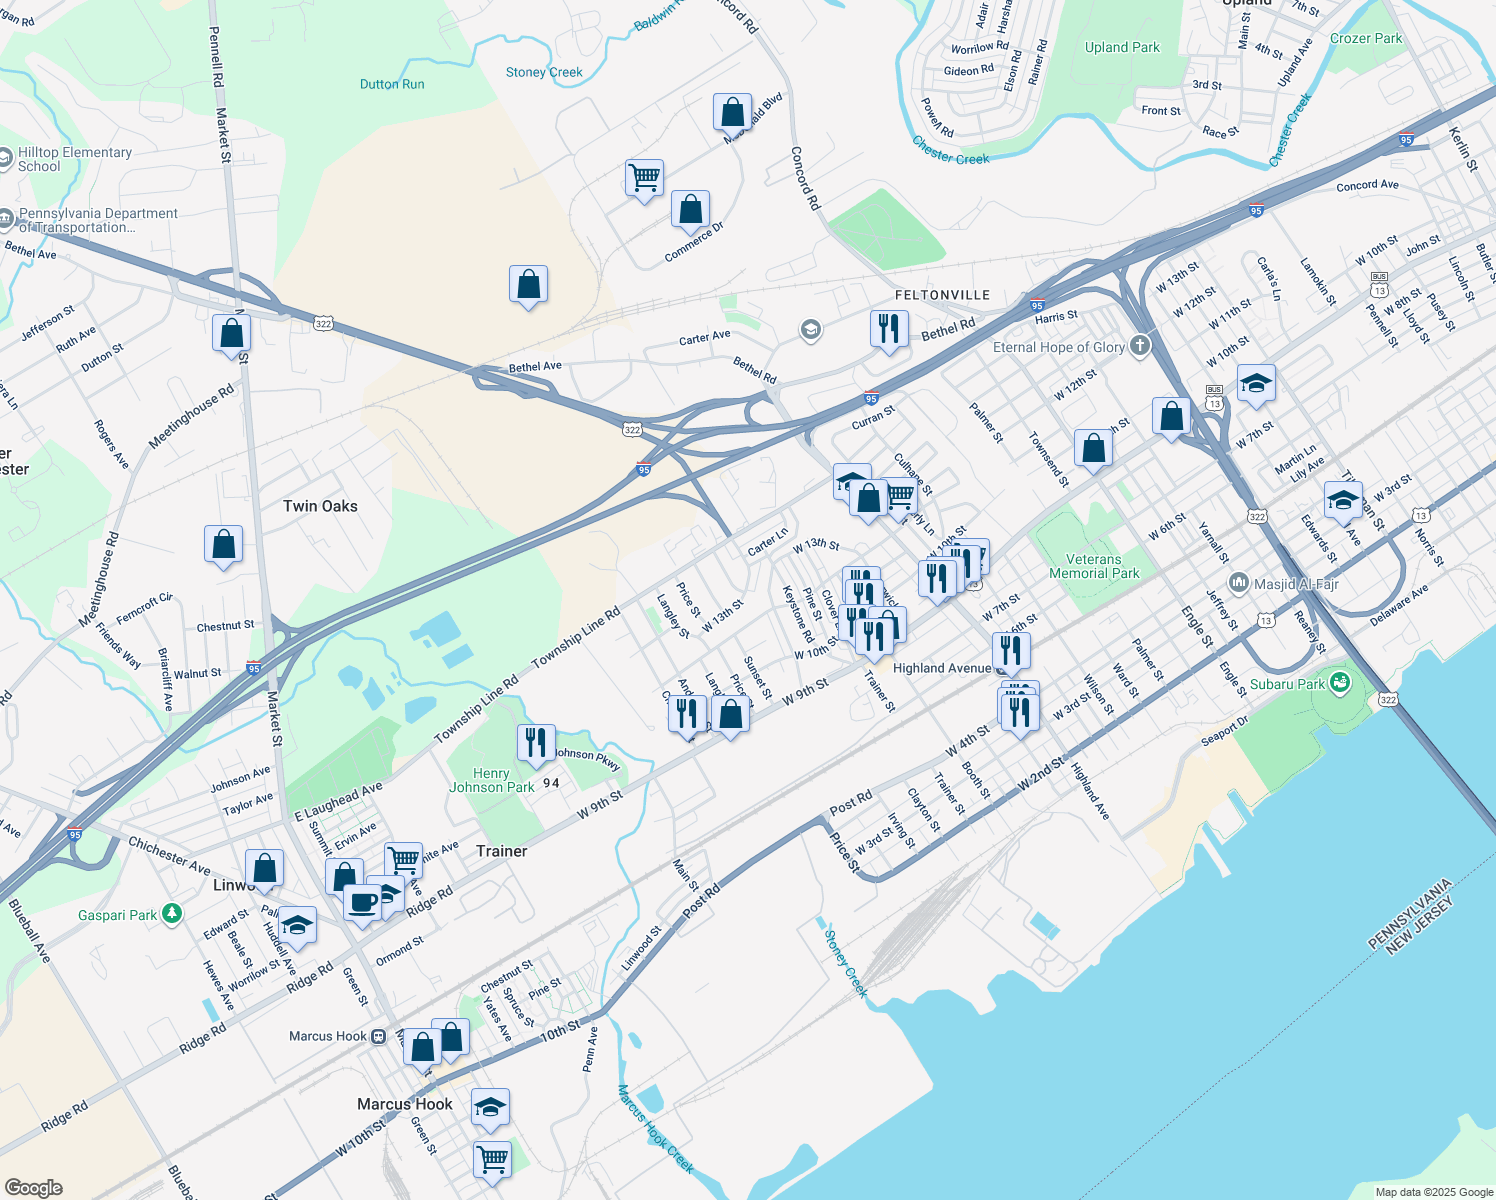
Task: Click the Veterans Memorial Park label
Action: 1094,566
